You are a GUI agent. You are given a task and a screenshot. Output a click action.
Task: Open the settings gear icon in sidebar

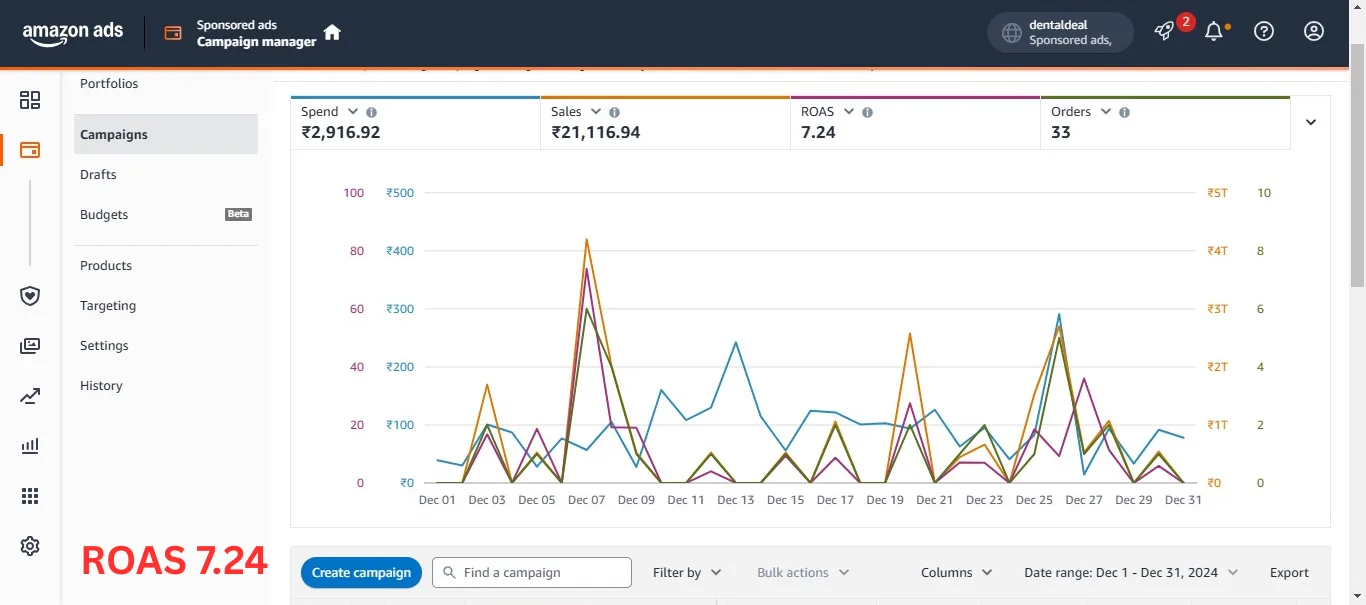pyautogui.click(x=30, y=546)
